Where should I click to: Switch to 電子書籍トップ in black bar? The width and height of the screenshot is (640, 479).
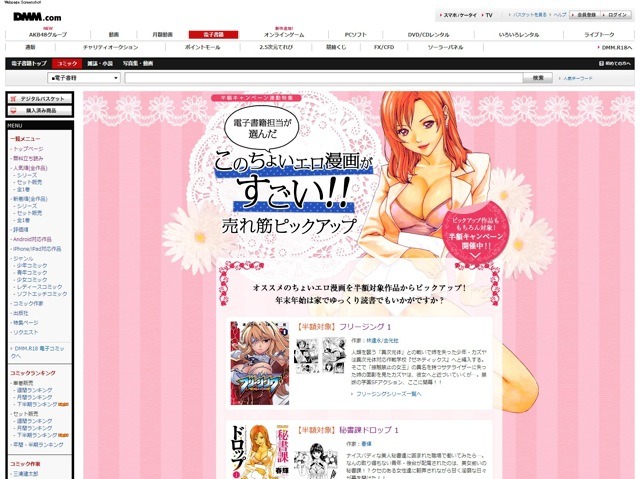(29, 64)
